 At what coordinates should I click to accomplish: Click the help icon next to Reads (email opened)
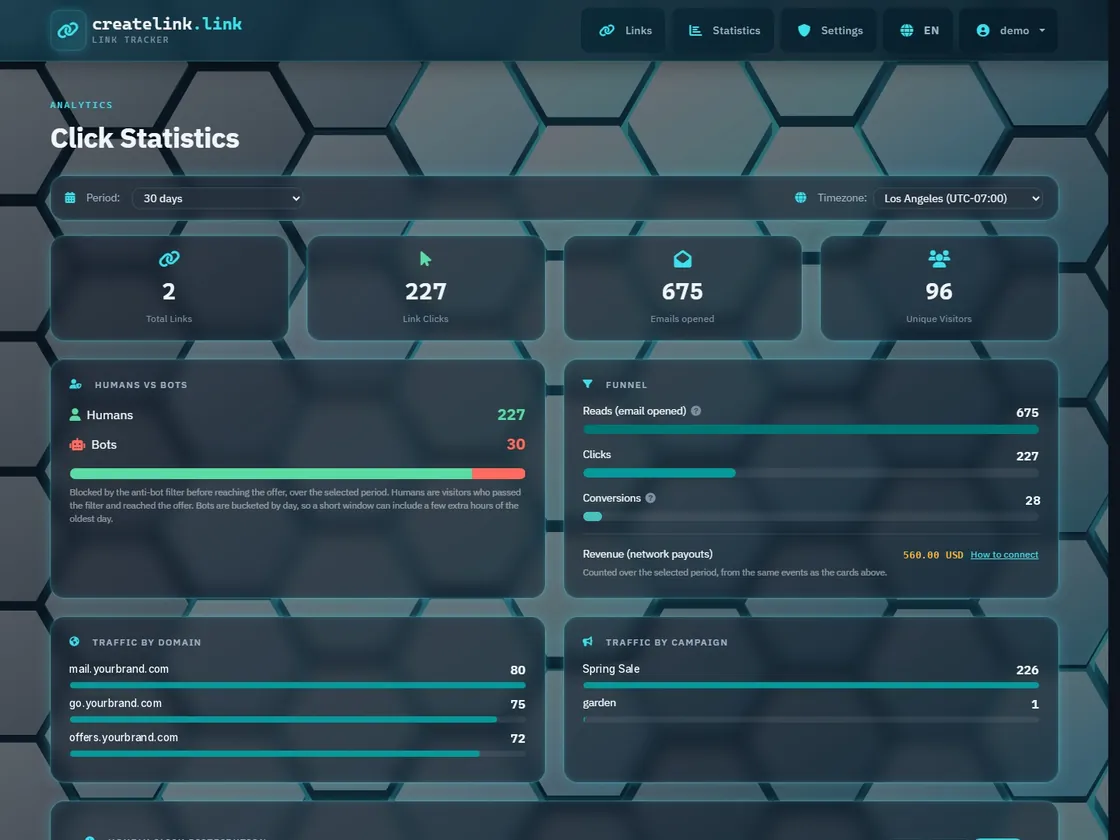point(696,411)
